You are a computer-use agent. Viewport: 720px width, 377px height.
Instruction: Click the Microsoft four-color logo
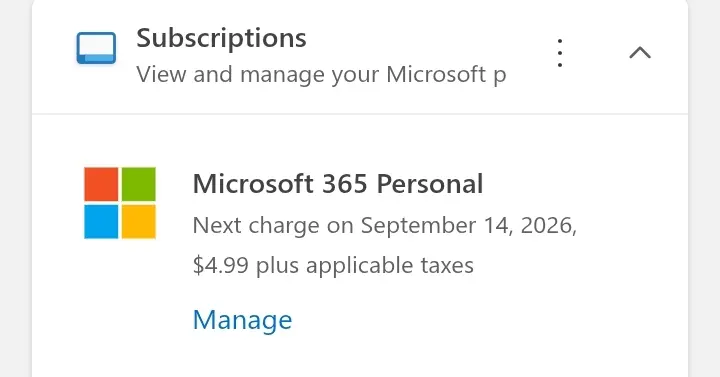coord(120,203)
